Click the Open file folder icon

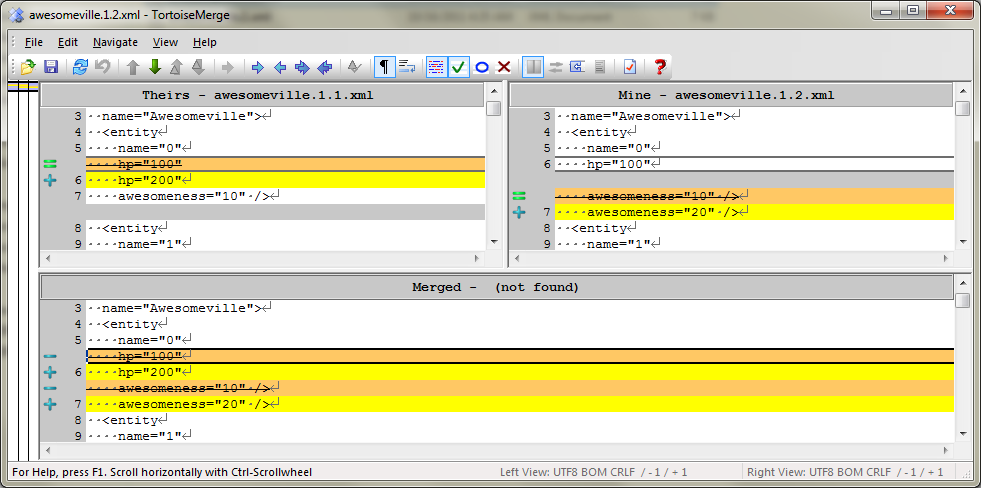[x=28, y=67]
